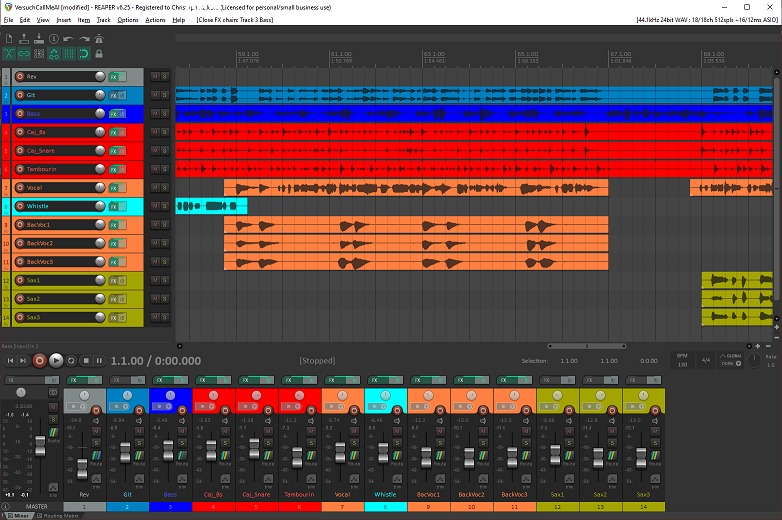
Task: Toggle item grouping link icon
Action: [x=23, y=53]
